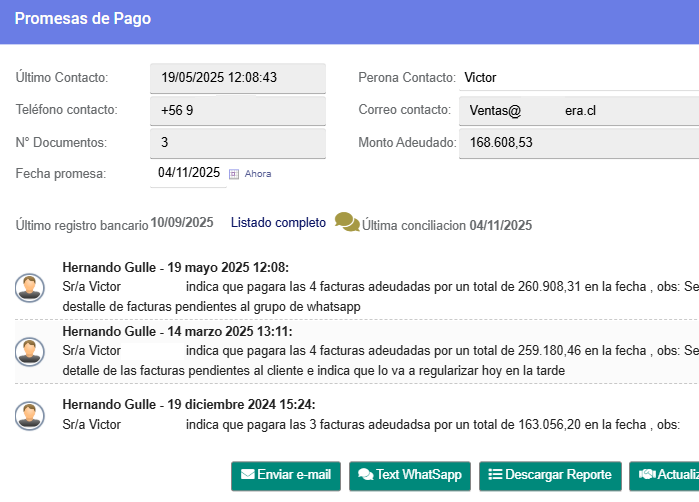Image resolution: width=699 pixels, height=502 pixels.
Task: Focus the Monto Adeudado field
Action: (x=579, y=143)
